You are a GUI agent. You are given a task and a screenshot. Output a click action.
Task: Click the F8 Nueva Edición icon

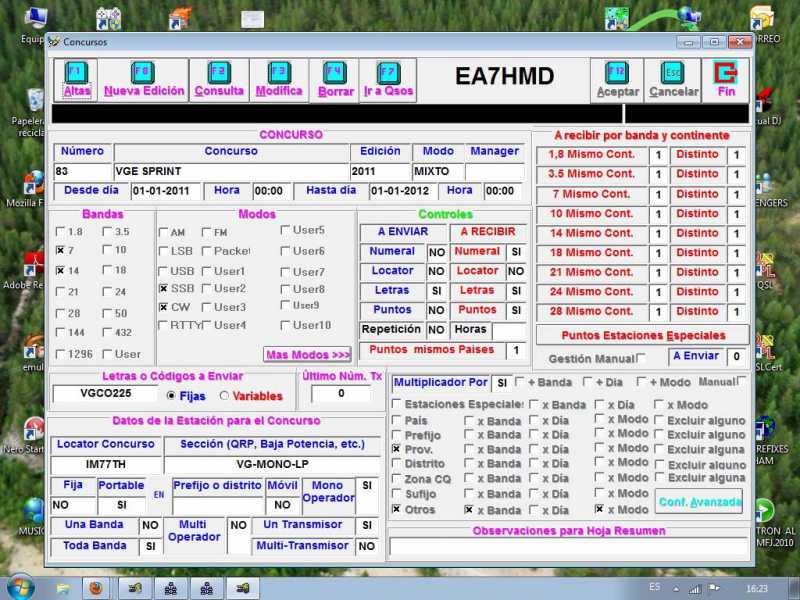143,72
